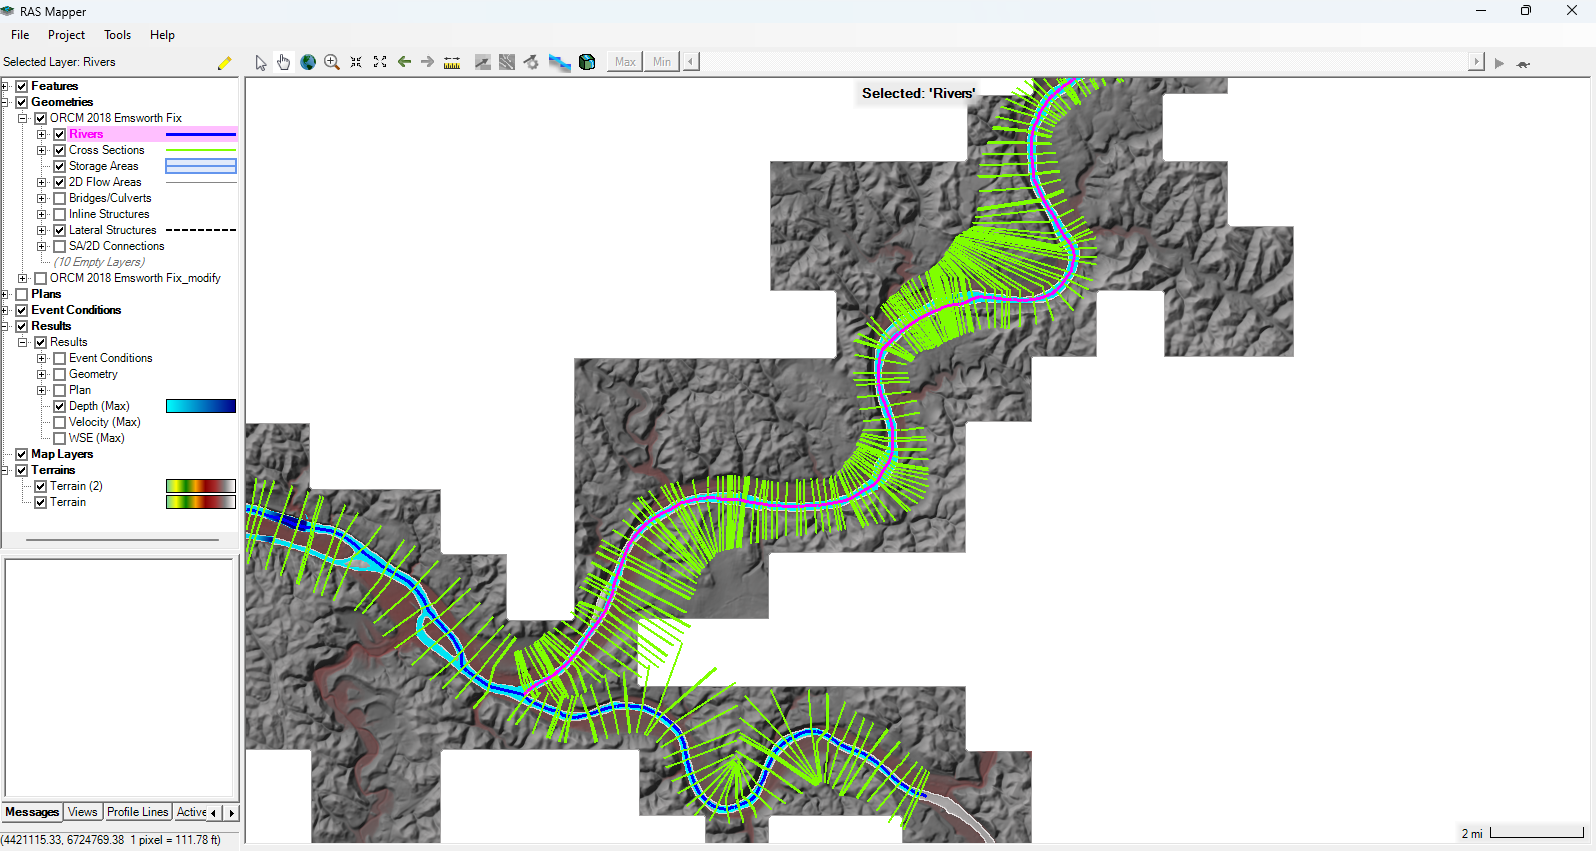The image size is (1596, 851).
Task: Select the zoom-in magnifier tool
Action: [x=332, y=62]
